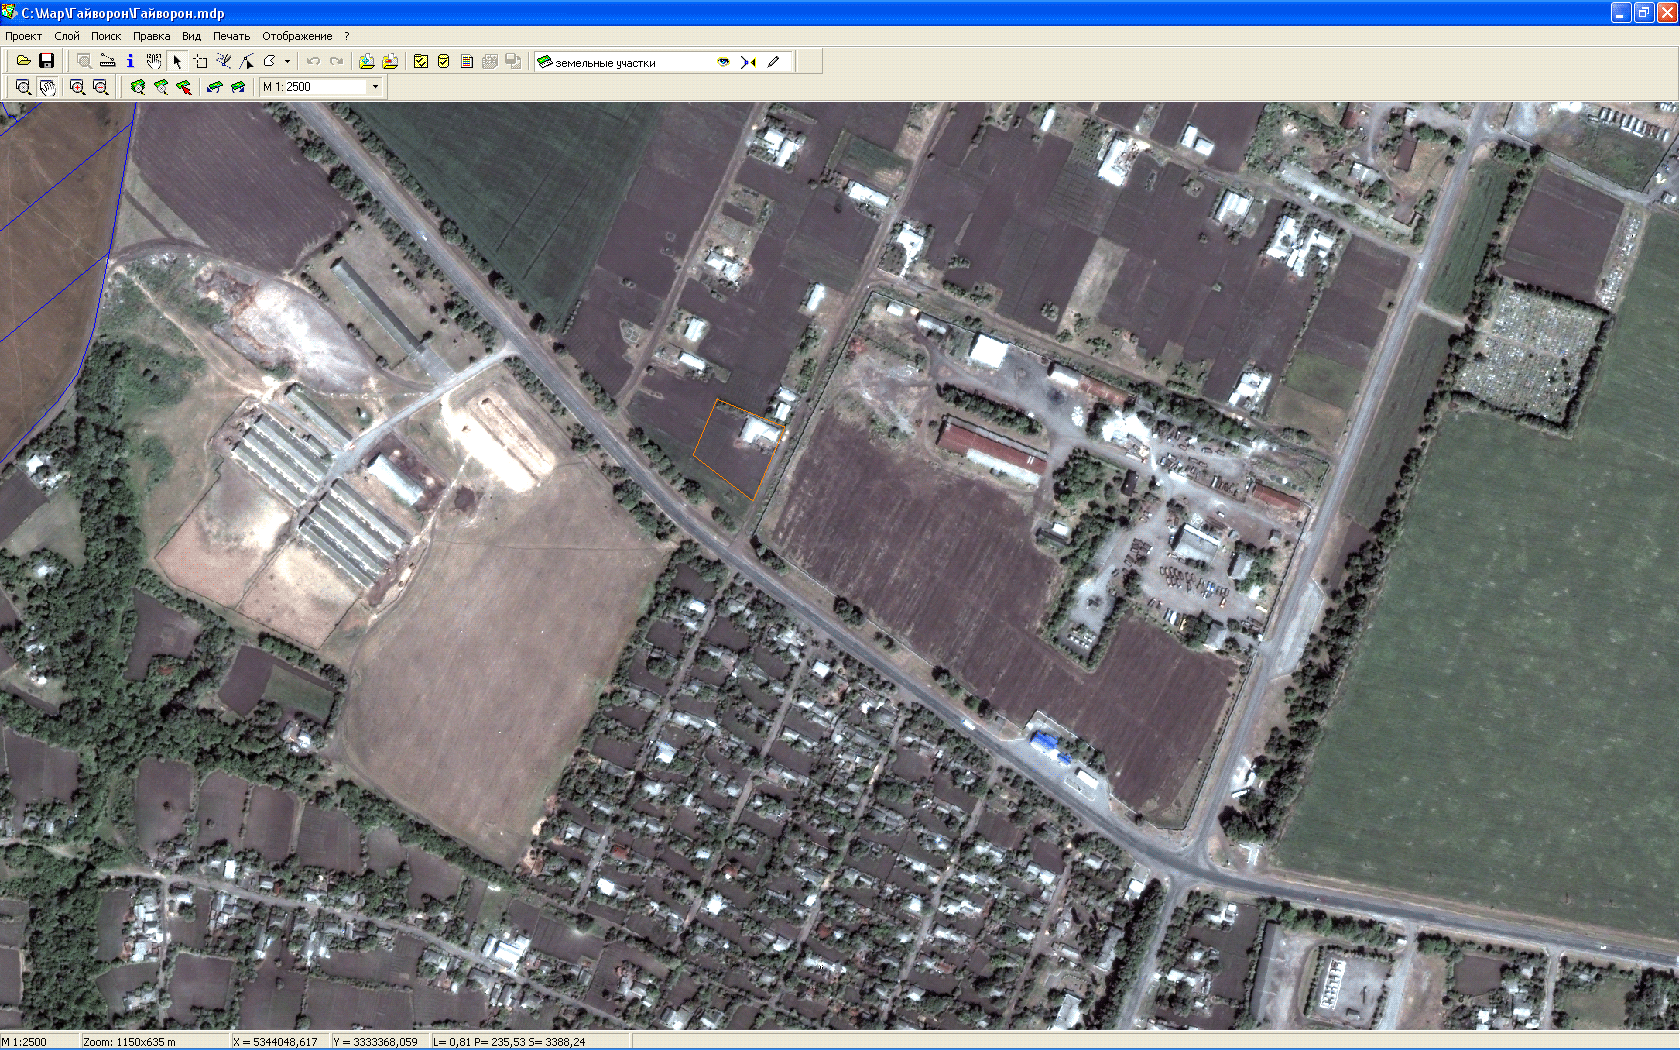1680x1050 pixels.
Task: Click zoom to layer extent icon
Action: [138, 87]
